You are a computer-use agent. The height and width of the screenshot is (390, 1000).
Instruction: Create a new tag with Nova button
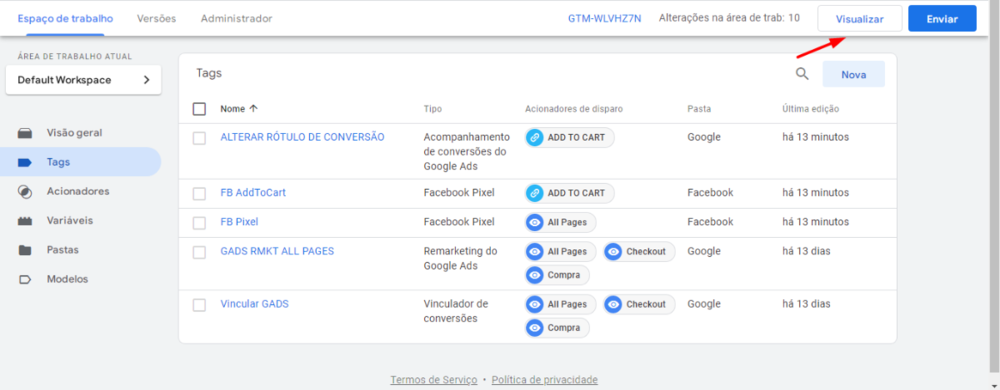coord(853,74)
